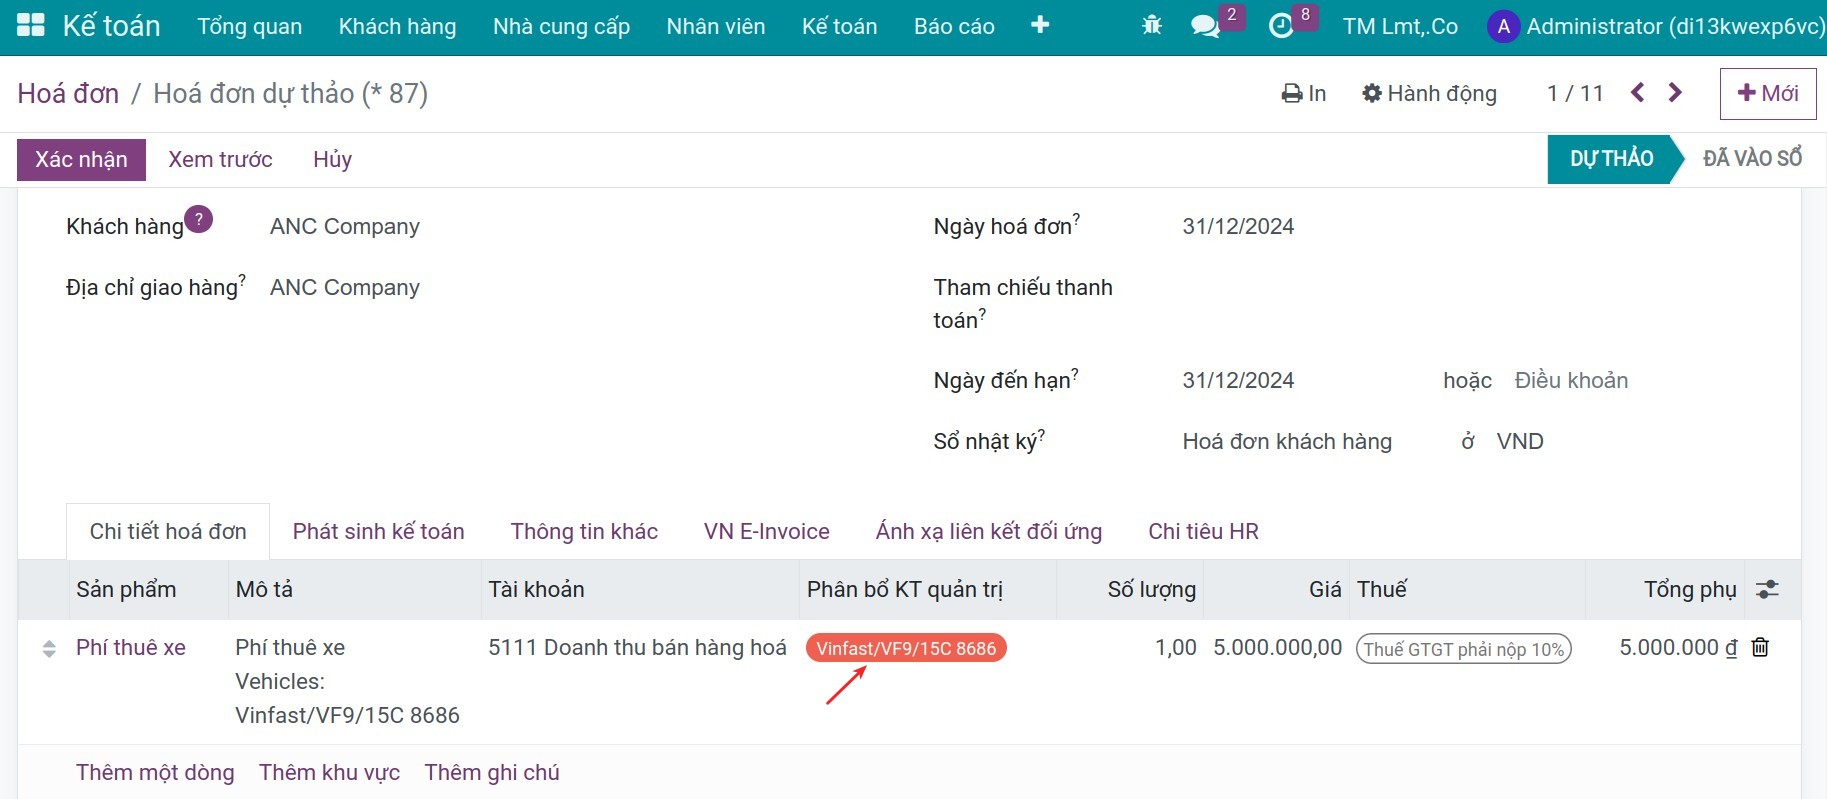
Task: Click the plus icon in top menu
Action: pos(1040,25)
